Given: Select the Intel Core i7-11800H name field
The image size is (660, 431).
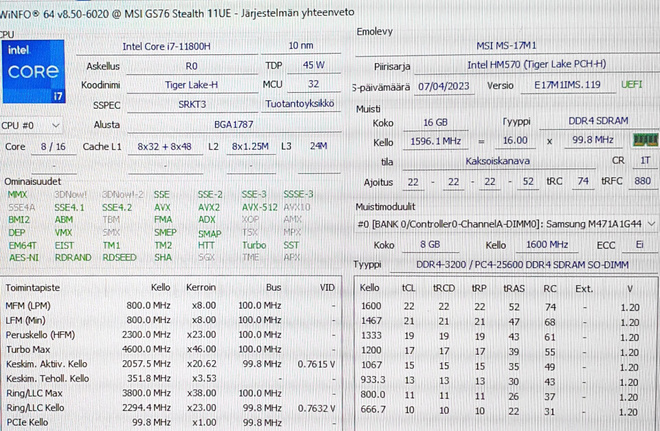Looking at the screenshot, I should (167, 46).
